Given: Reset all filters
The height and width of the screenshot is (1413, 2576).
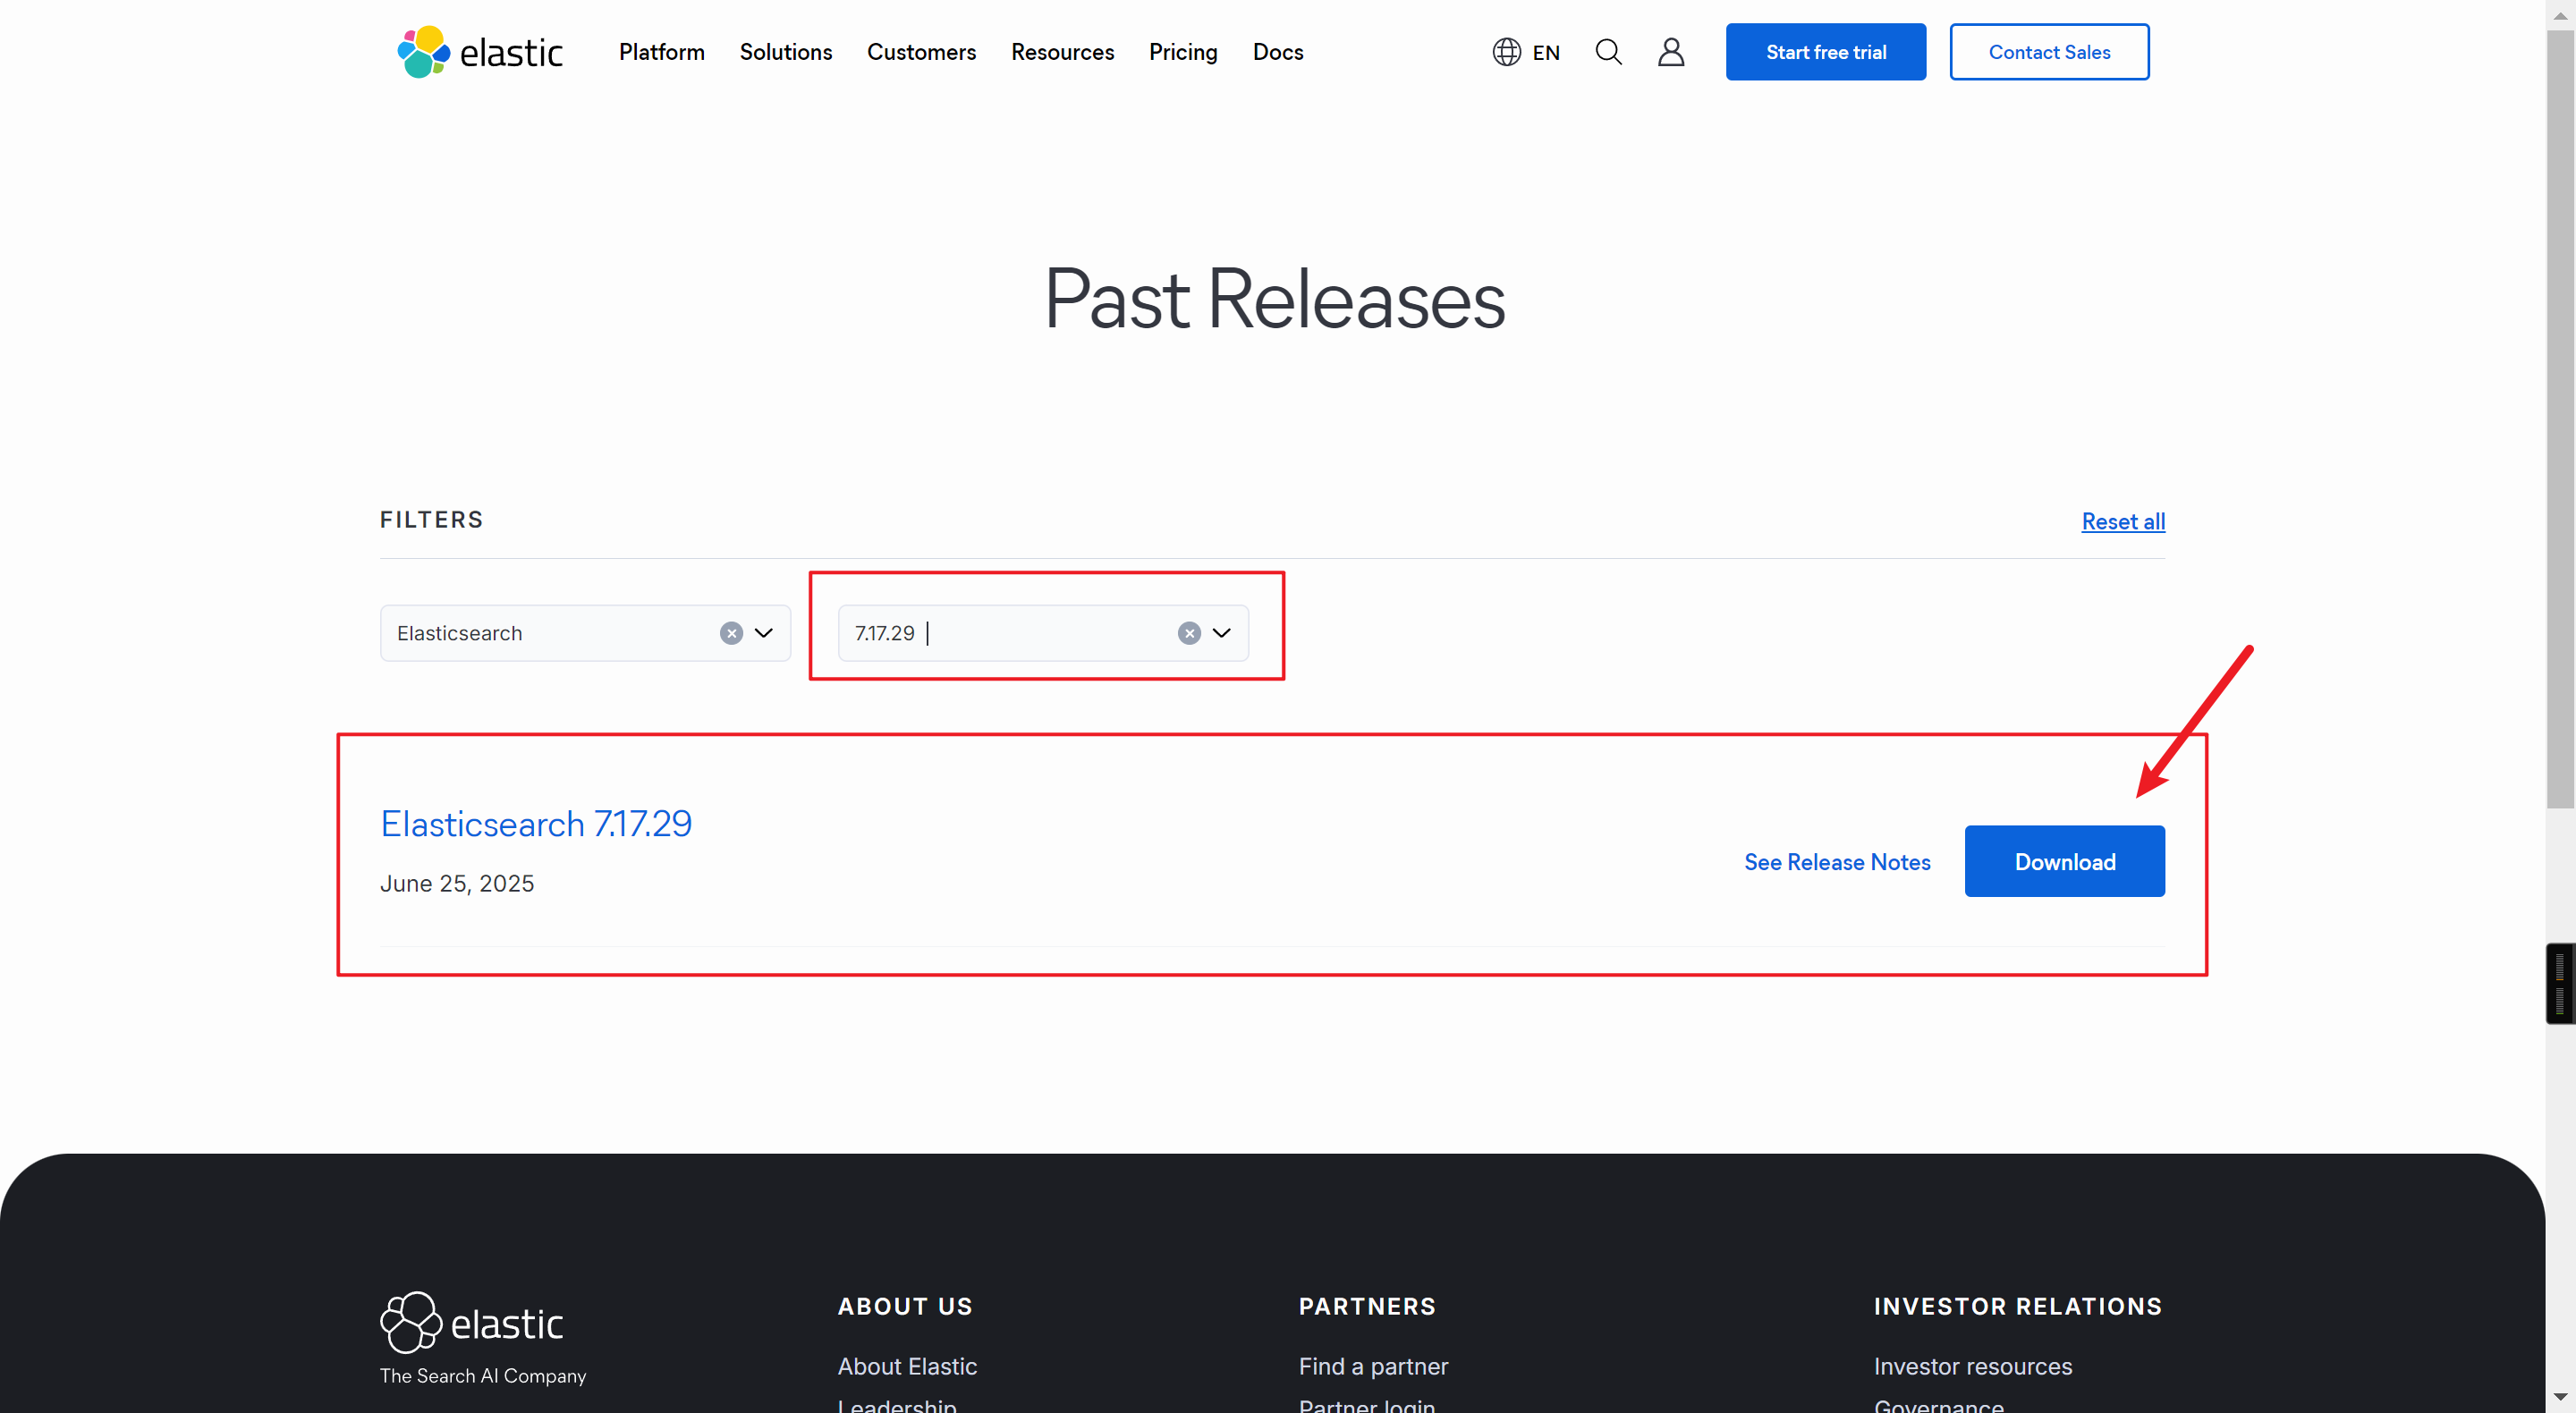Looking at the screenshot, I should pyautogui.click(x=2122, y=521).
